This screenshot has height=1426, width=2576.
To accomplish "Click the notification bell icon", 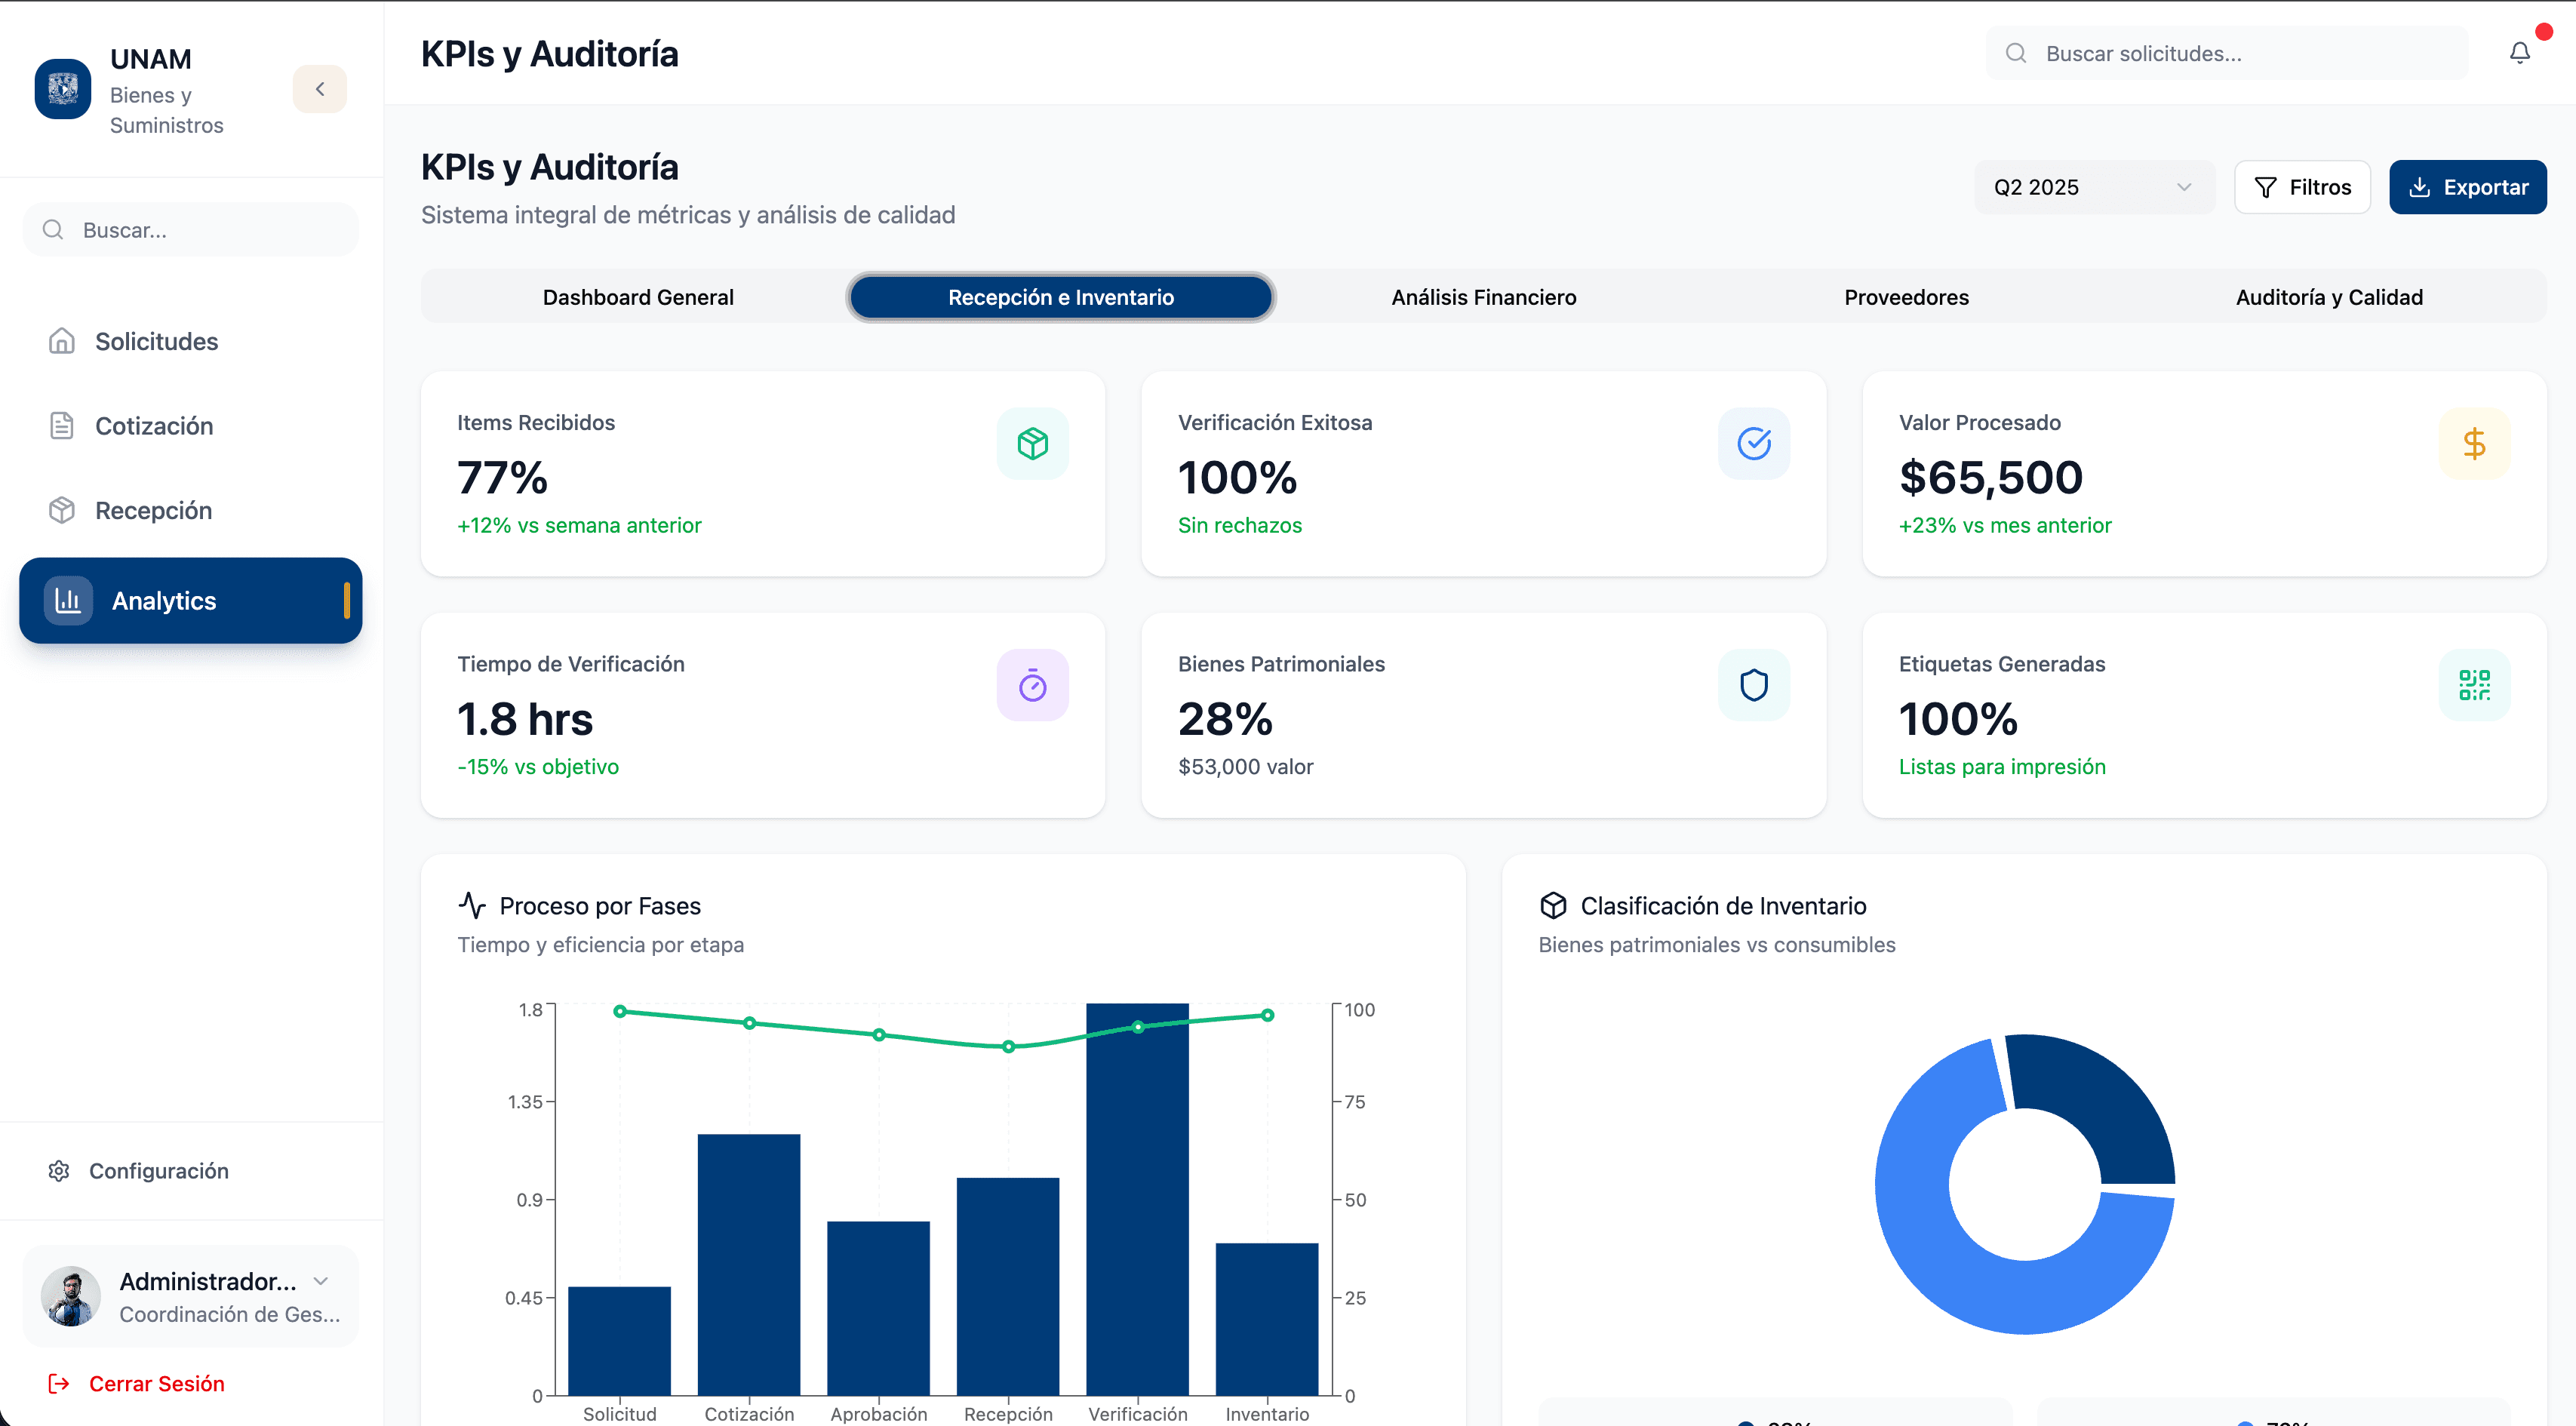I will tap(2519, 53).
